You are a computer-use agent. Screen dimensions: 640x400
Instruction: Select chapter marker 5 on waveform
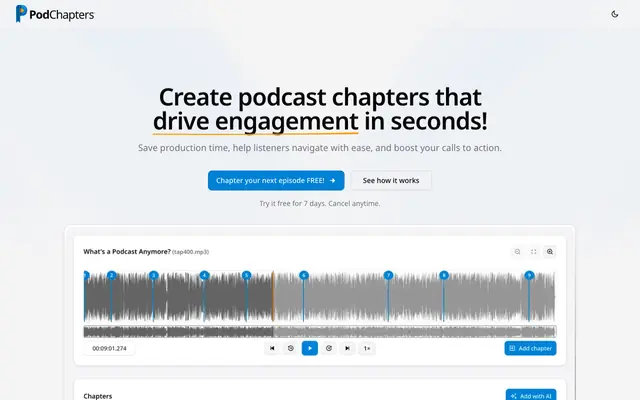pyautogui.click(x=247, y=276)
